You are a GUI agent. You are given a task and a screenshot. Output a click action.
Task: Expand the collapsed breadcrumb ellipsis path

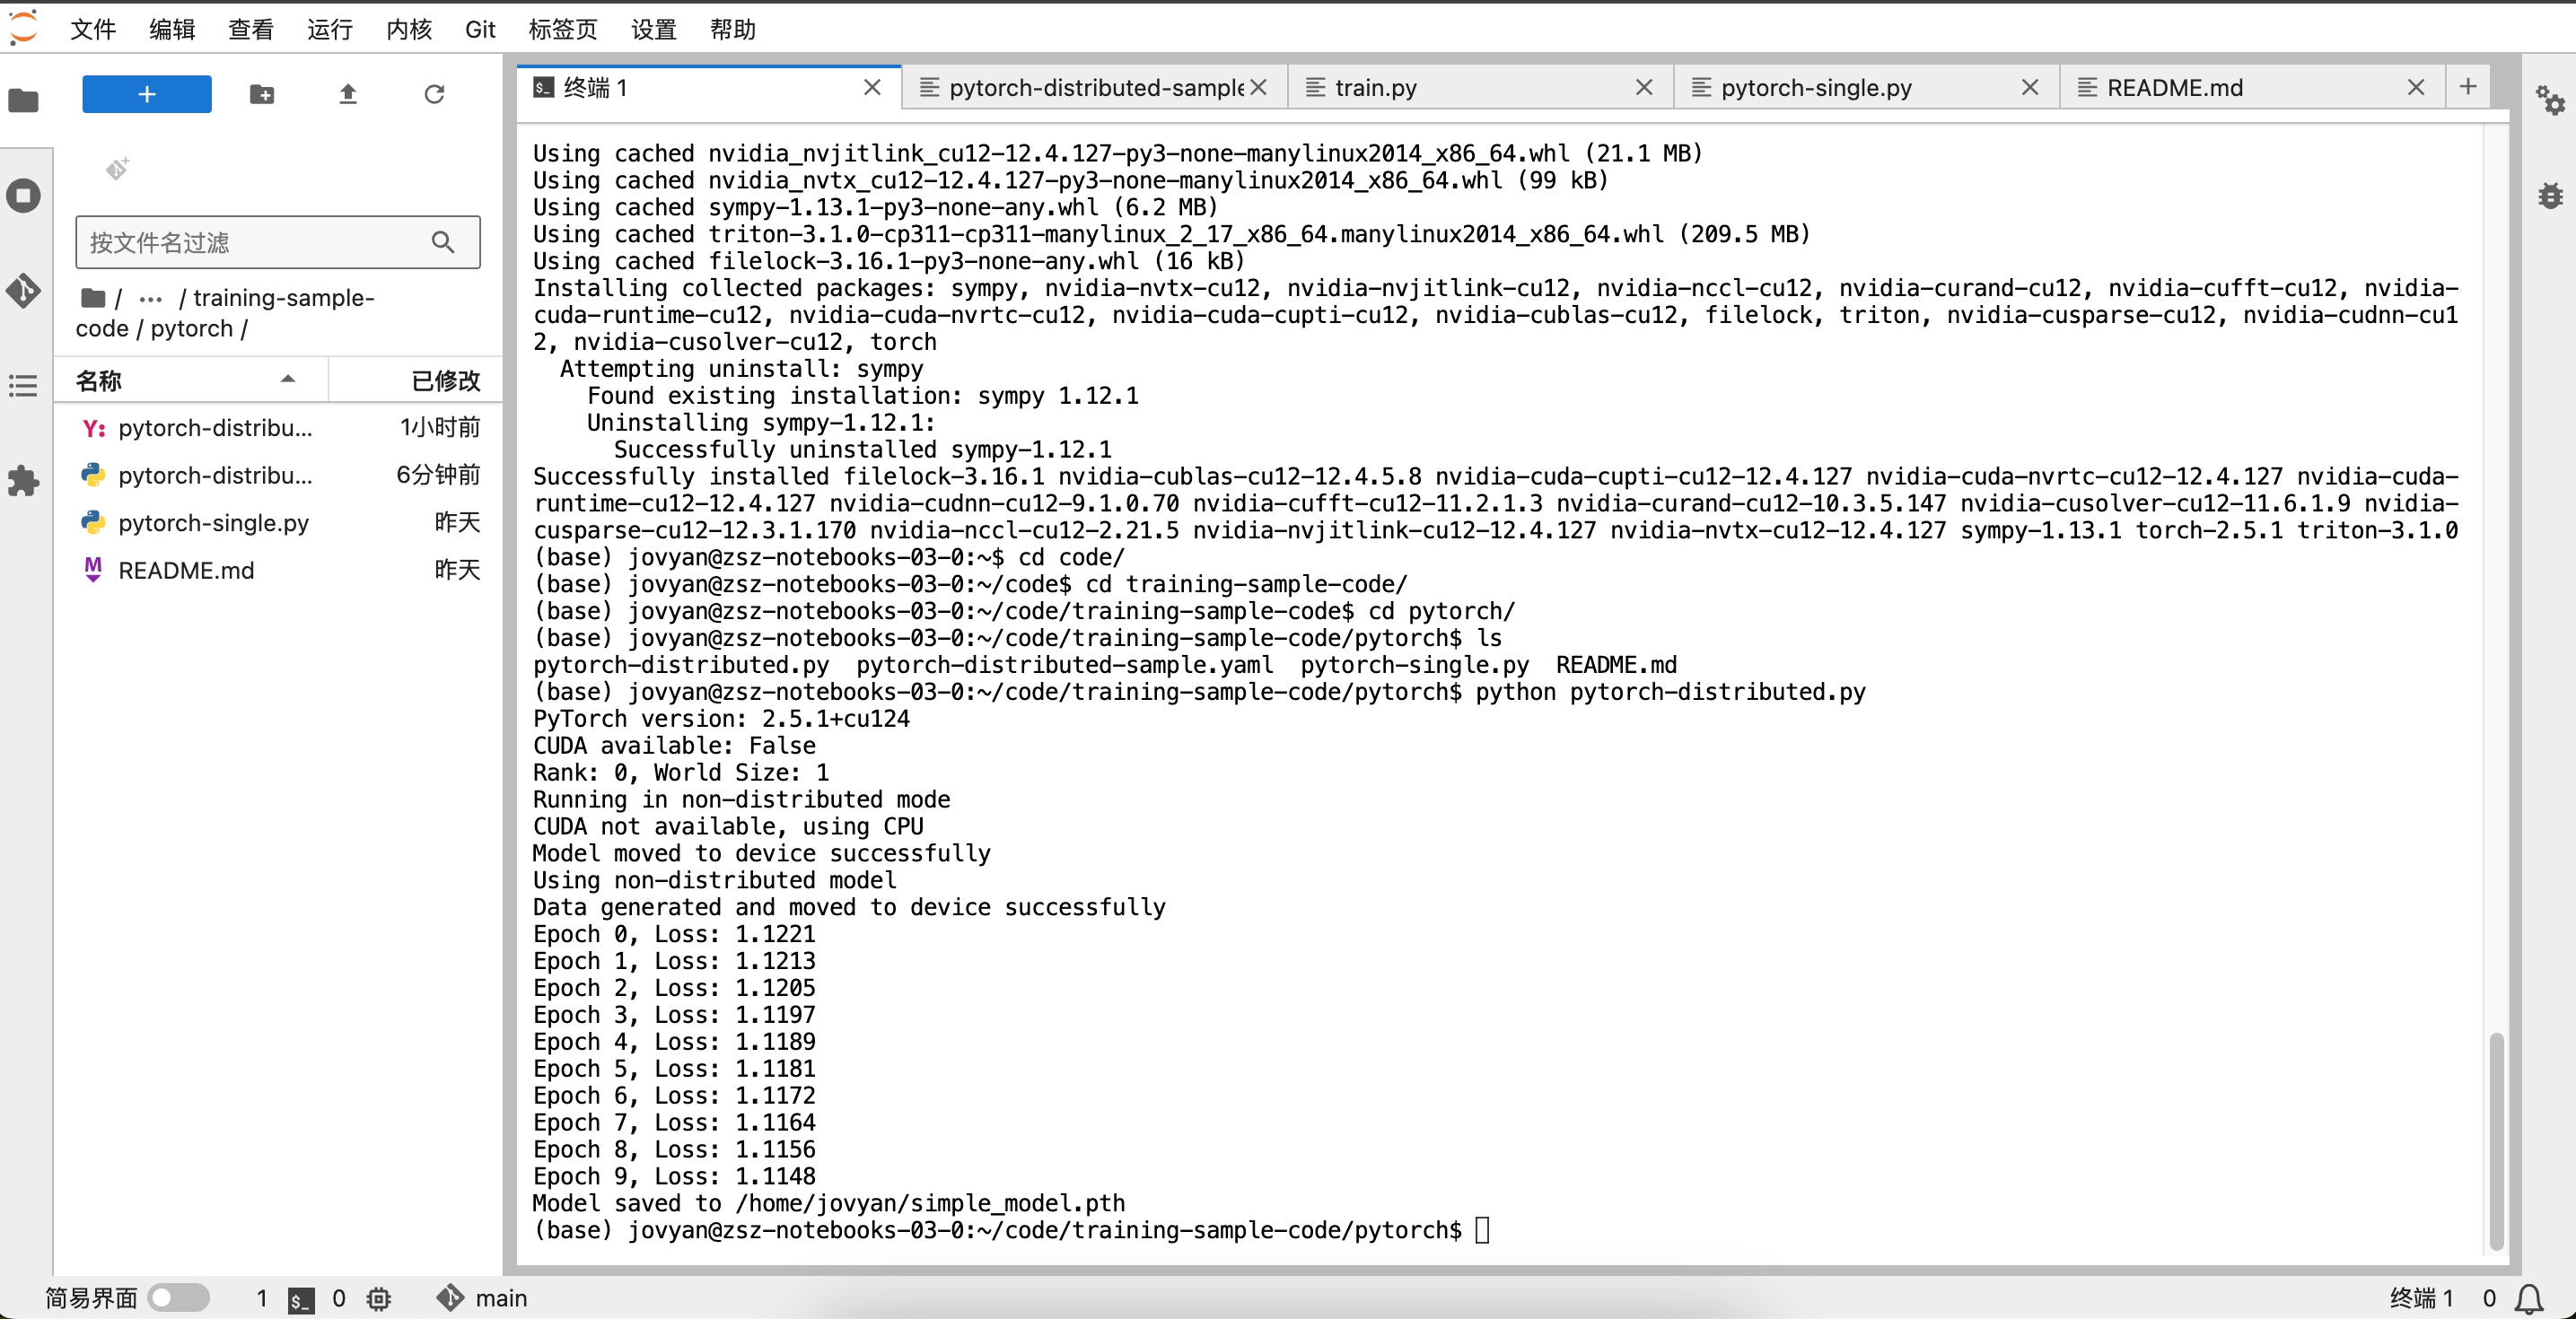[150, 298]
